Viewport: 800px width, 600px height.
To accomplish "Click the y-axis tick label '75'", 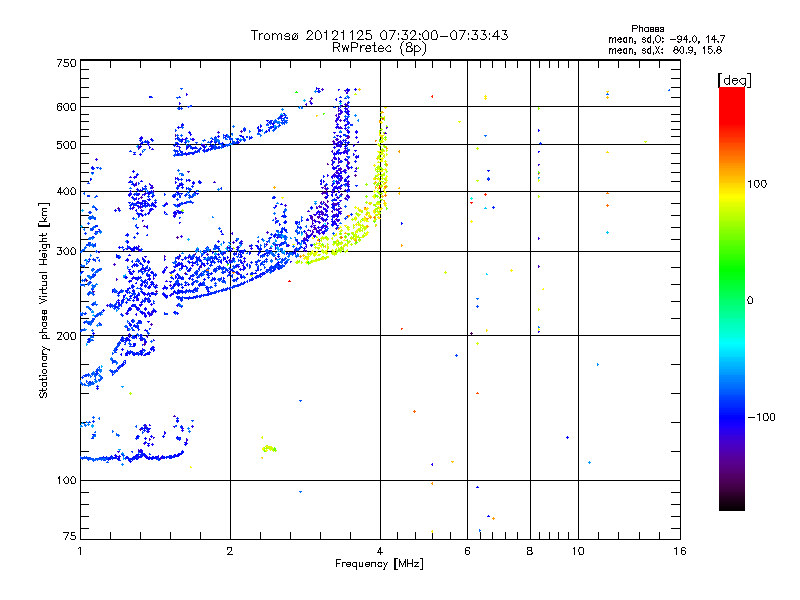I will (x=70, y=536).
